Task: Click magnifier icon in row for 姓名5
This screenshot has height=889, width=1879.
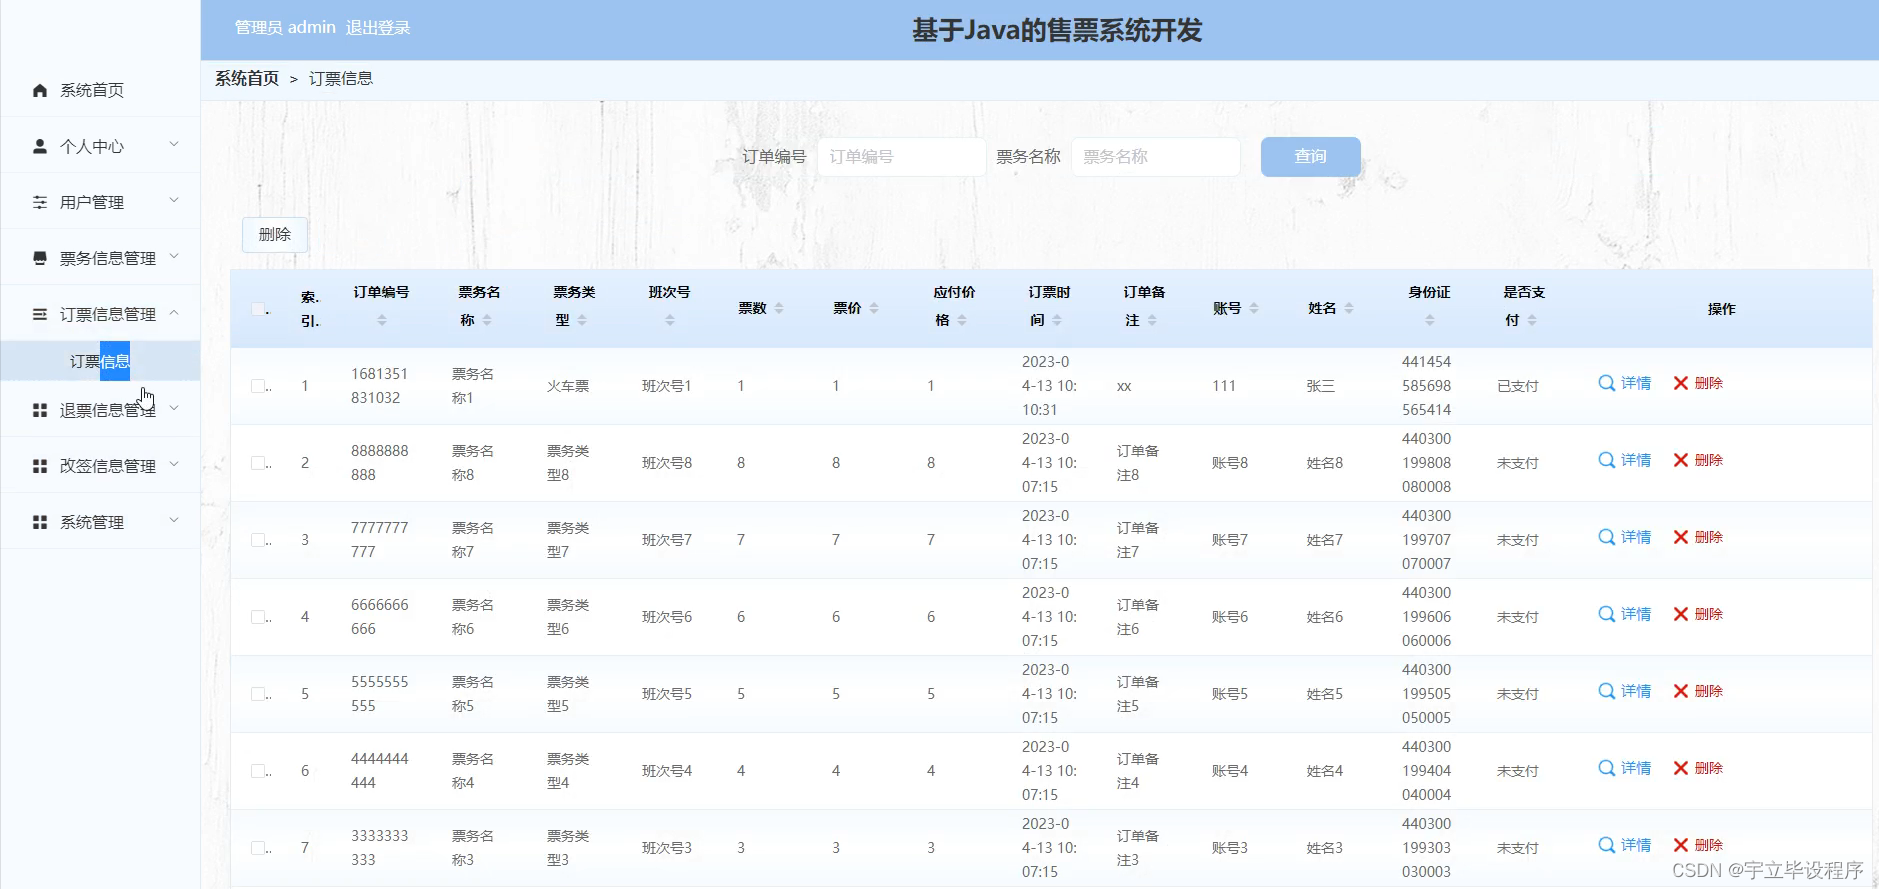Action: click(x=1606, y=691)
